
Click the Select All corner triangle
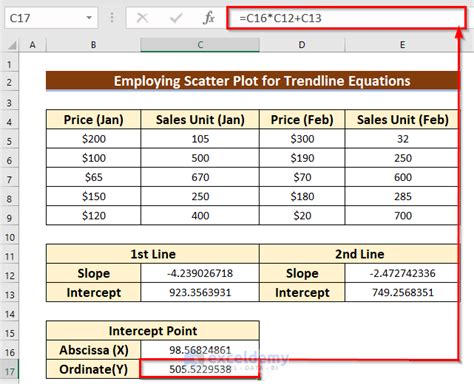[11, 45]
